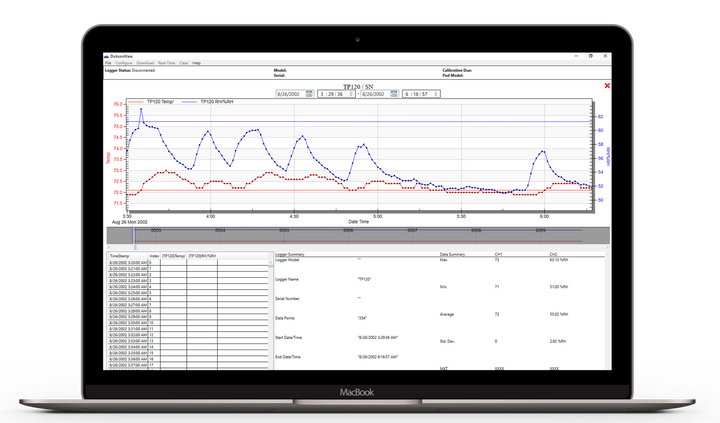
Task: Open the Real-Time menu
Action: [x=167, y=63]
